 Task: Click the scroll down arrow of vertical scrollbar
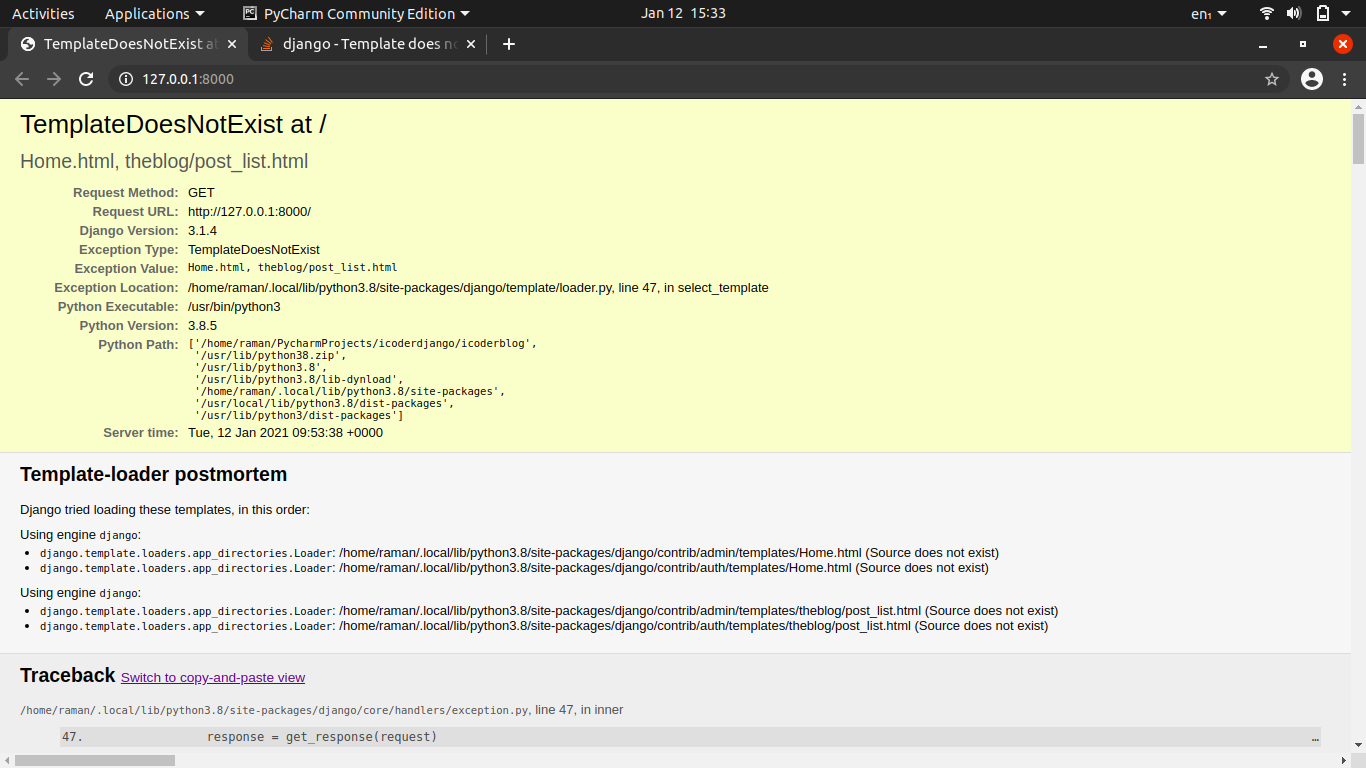(x=1358, y=745)
